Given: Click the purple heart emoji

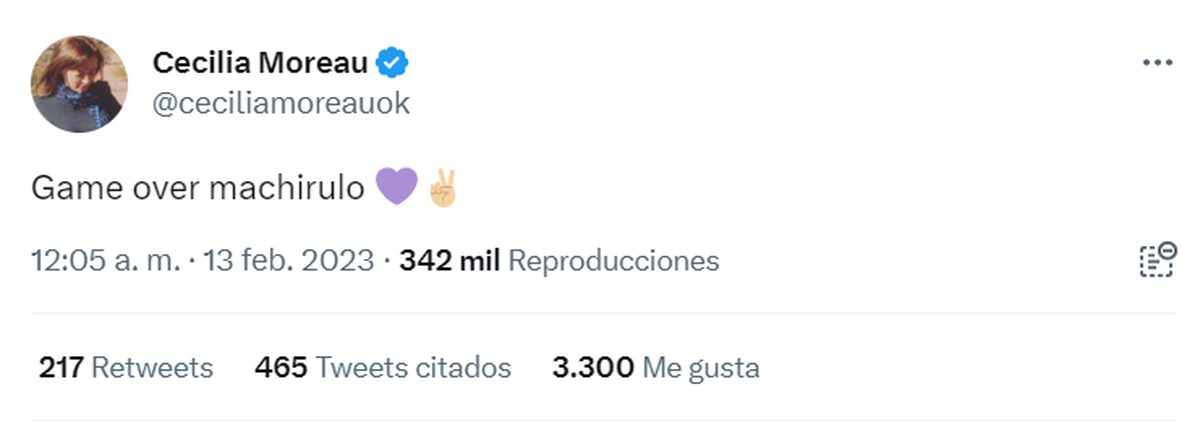Looking at the screenshot, I should coord(396,188).
